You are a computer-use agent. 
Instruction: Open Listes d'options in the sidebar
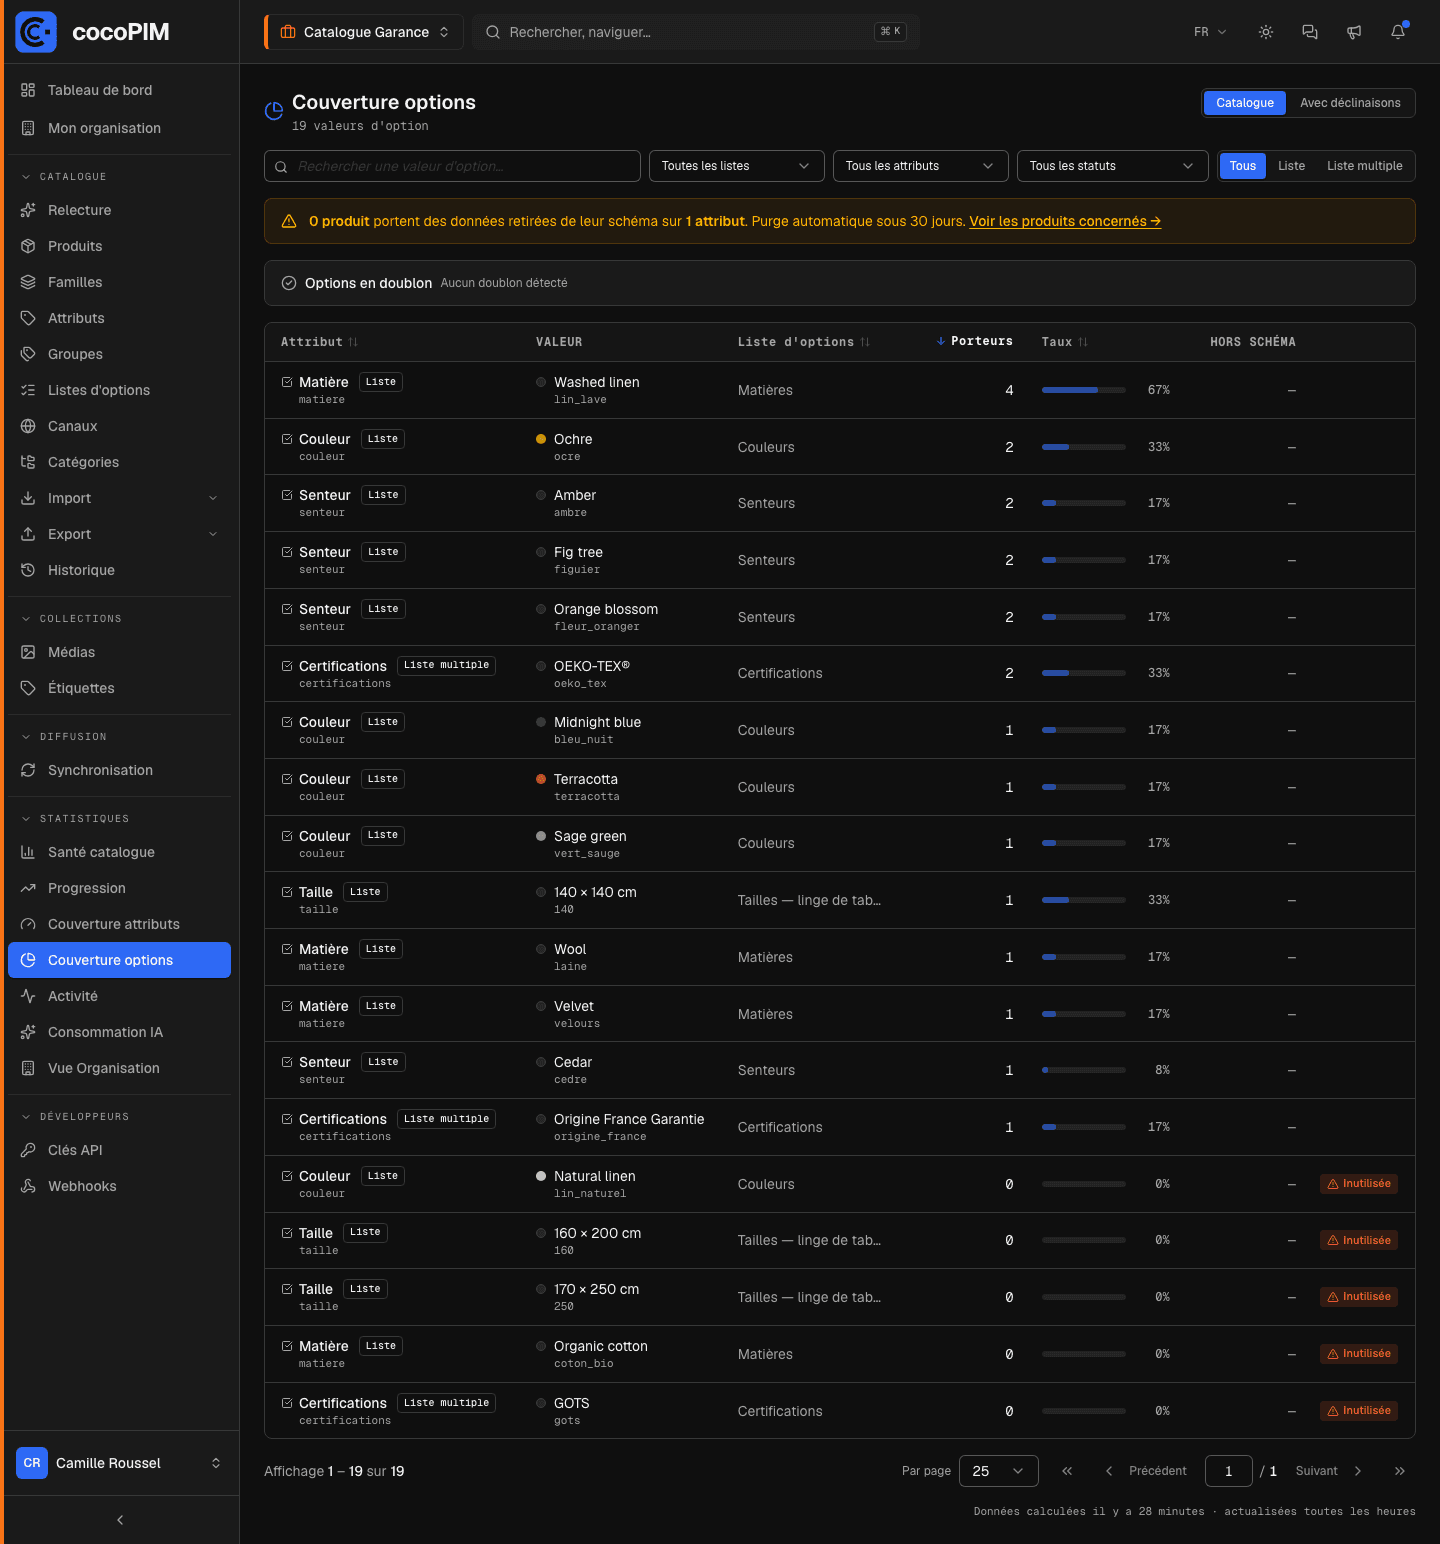pos(119,390)
